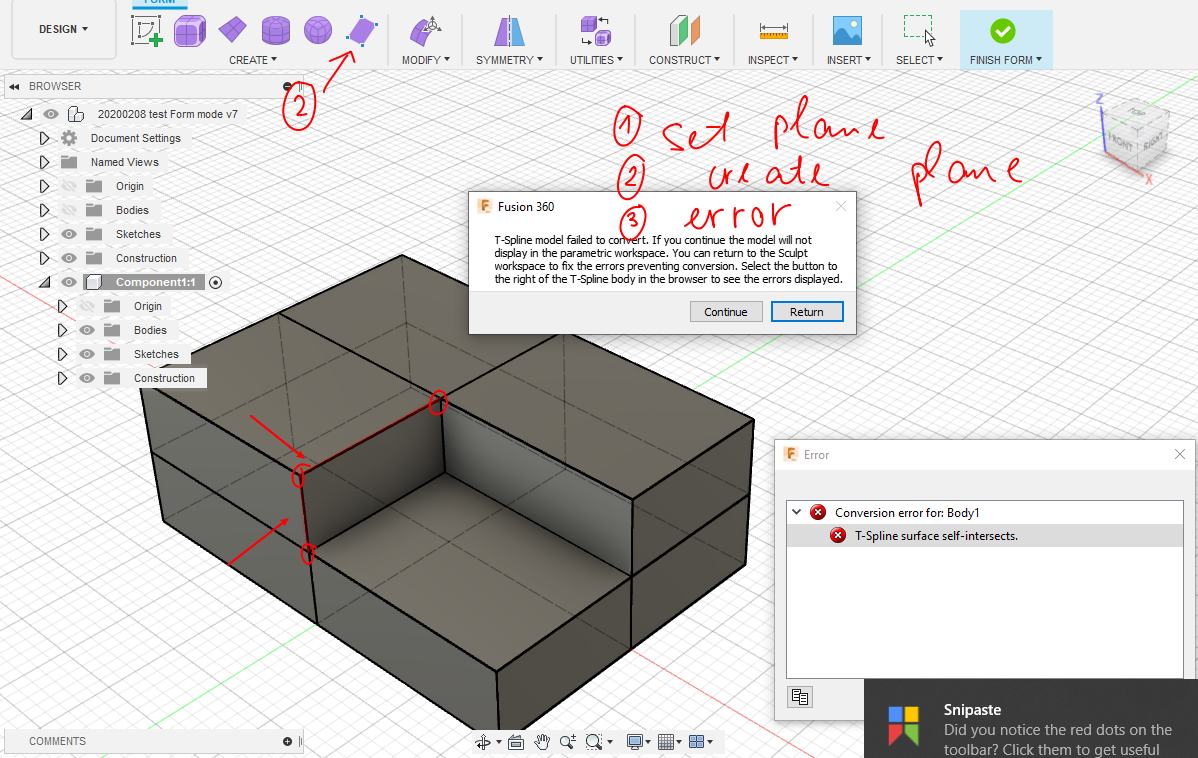Select the Plane primitive tool
The height and width of the screenshot is (758, 1198).
[233, 30]
